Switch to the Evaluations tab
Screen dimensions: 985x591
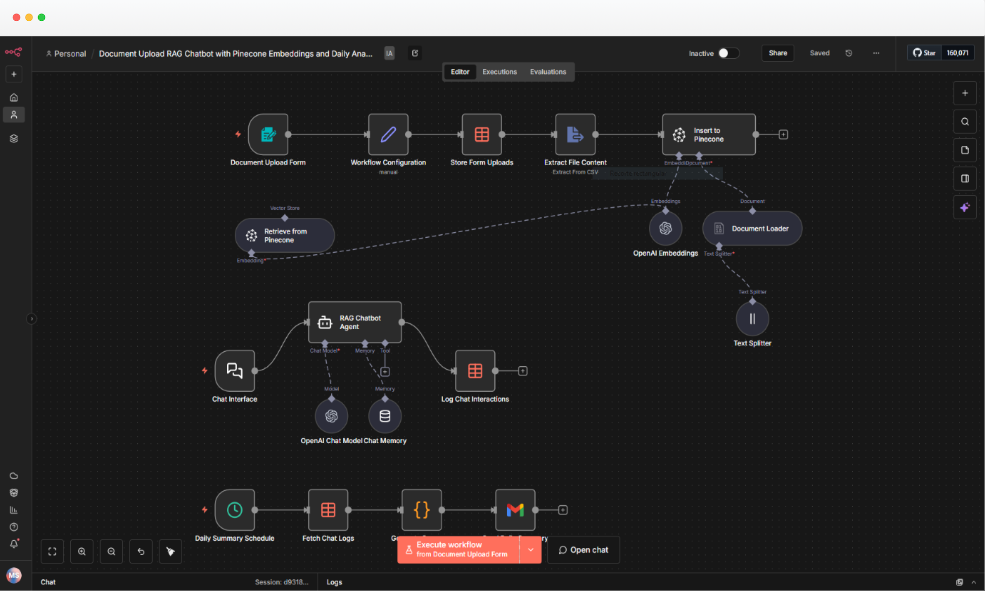click(x=548, y=72)
